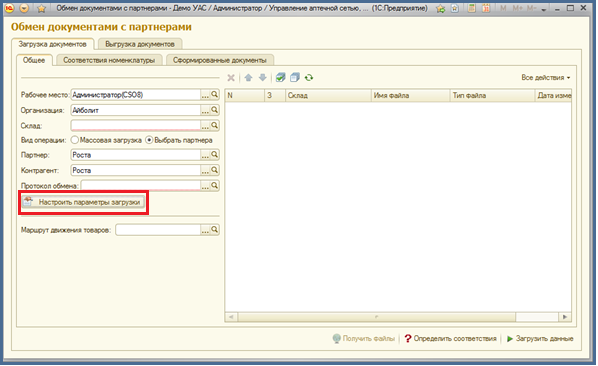Image resolution: width=598 pixels, height=366 pixels.
Task: Switch to the Выгрузка документов tab
Action: click(x=140, y=44)
